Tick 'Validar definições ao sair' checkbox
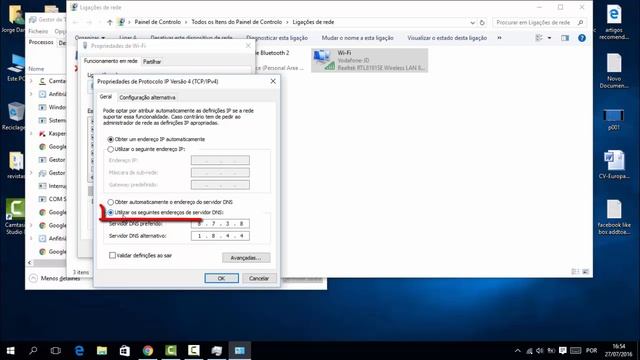 tap(112, 256)
